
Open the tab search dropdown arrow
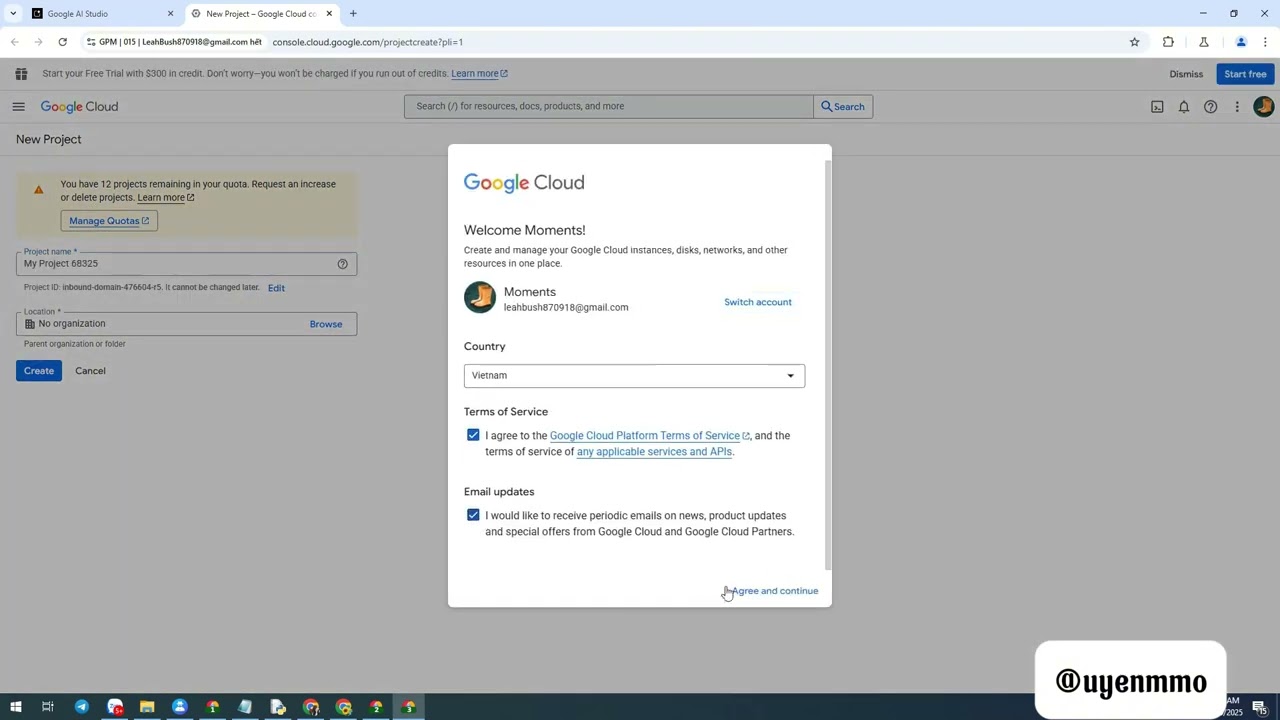(13, 14)
